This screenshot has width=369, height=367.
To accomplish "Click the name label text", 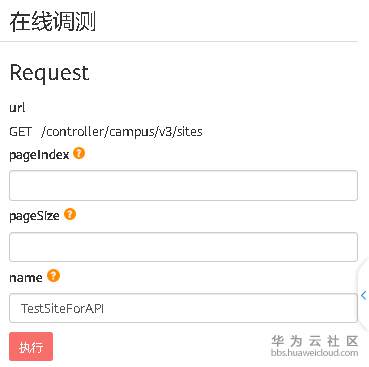I will [26, 278].
